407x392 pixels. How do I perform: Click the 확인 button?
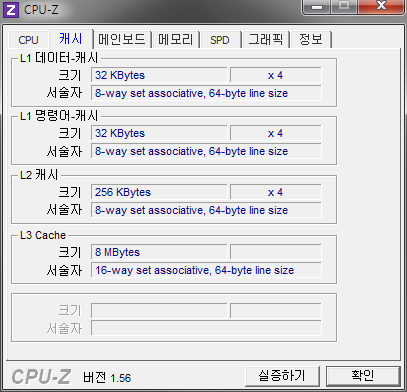coord(363,376)
